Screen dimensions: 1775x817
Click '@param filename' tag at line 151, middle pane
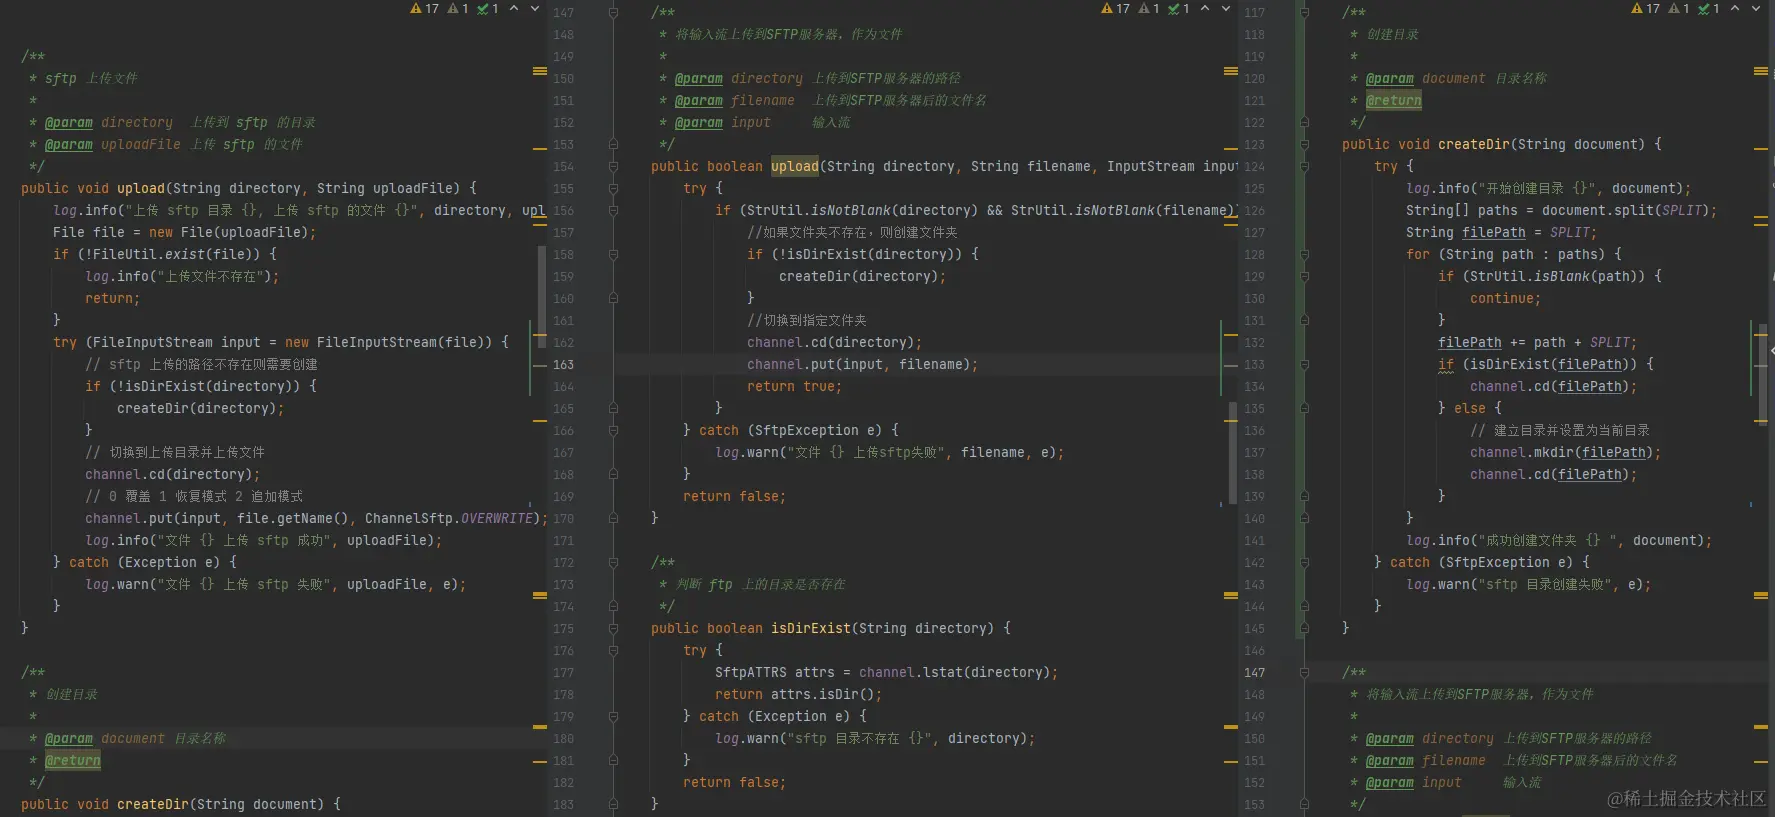[x=735, y=100]
